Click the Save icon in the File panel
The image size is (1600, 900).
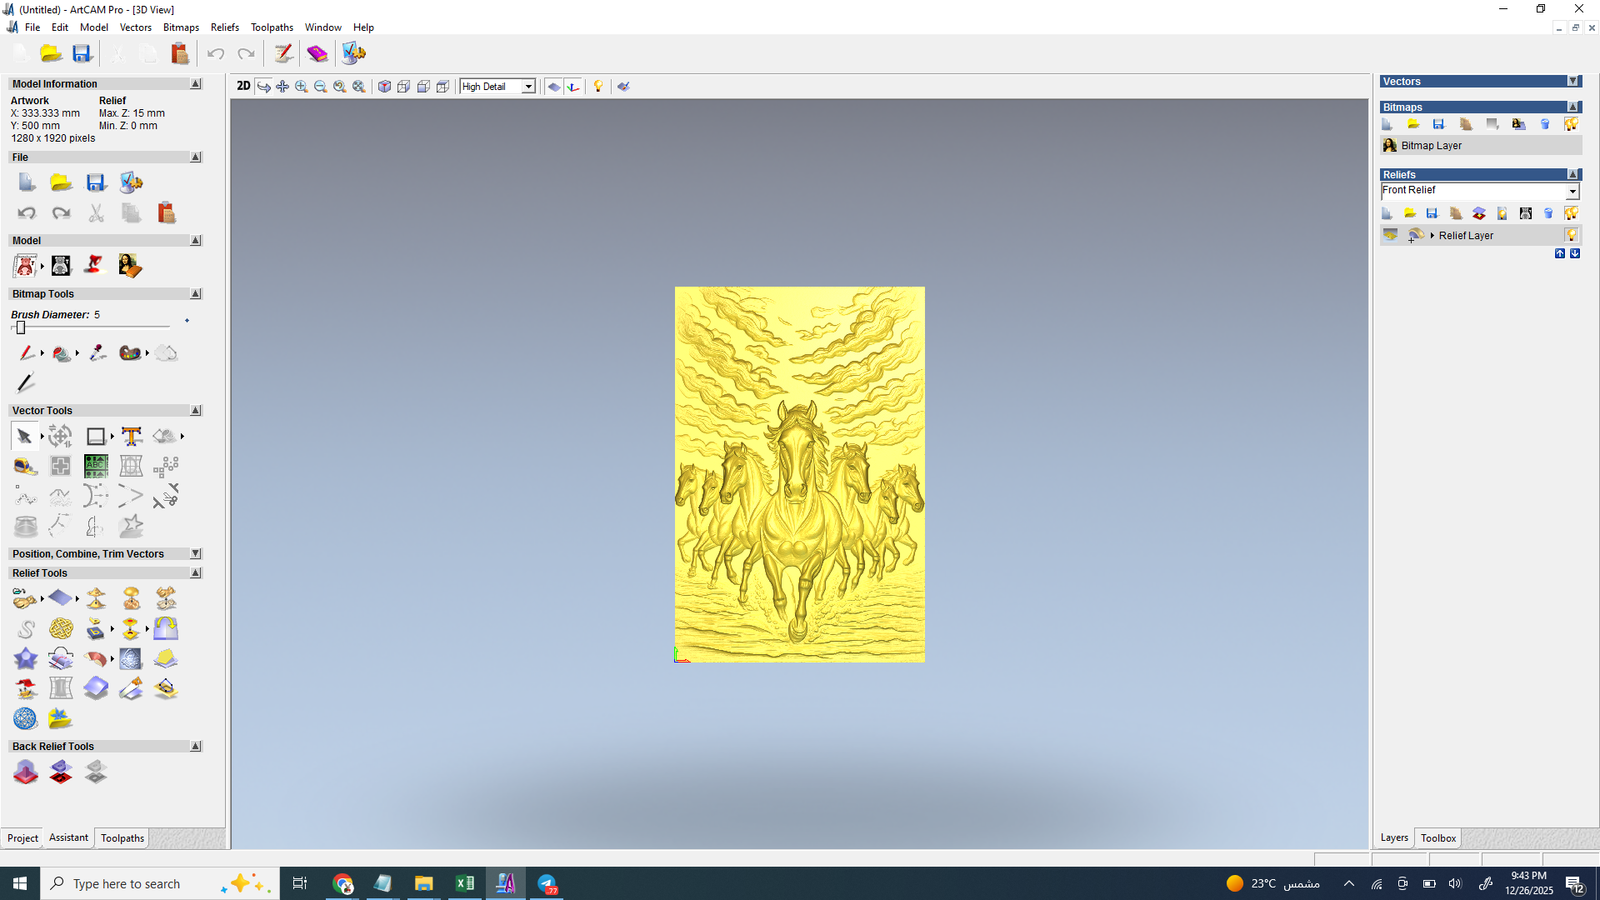(96, 183)
